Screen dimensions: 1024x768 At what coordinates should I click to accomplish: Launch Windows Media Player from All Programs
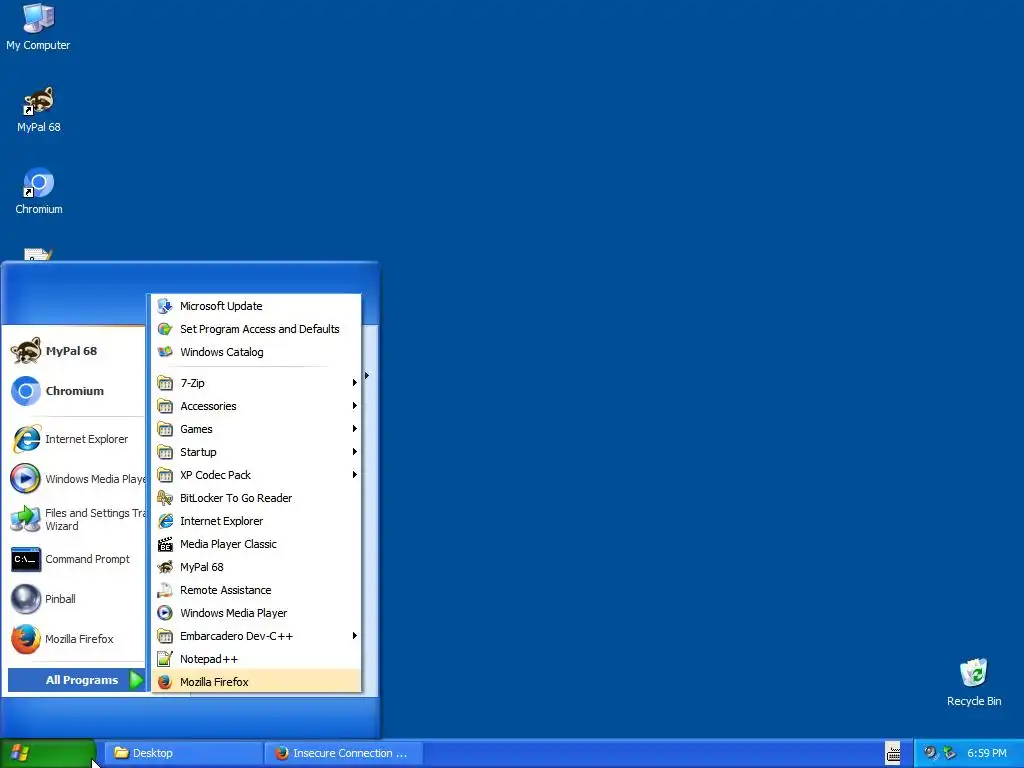tap(256, 613)
